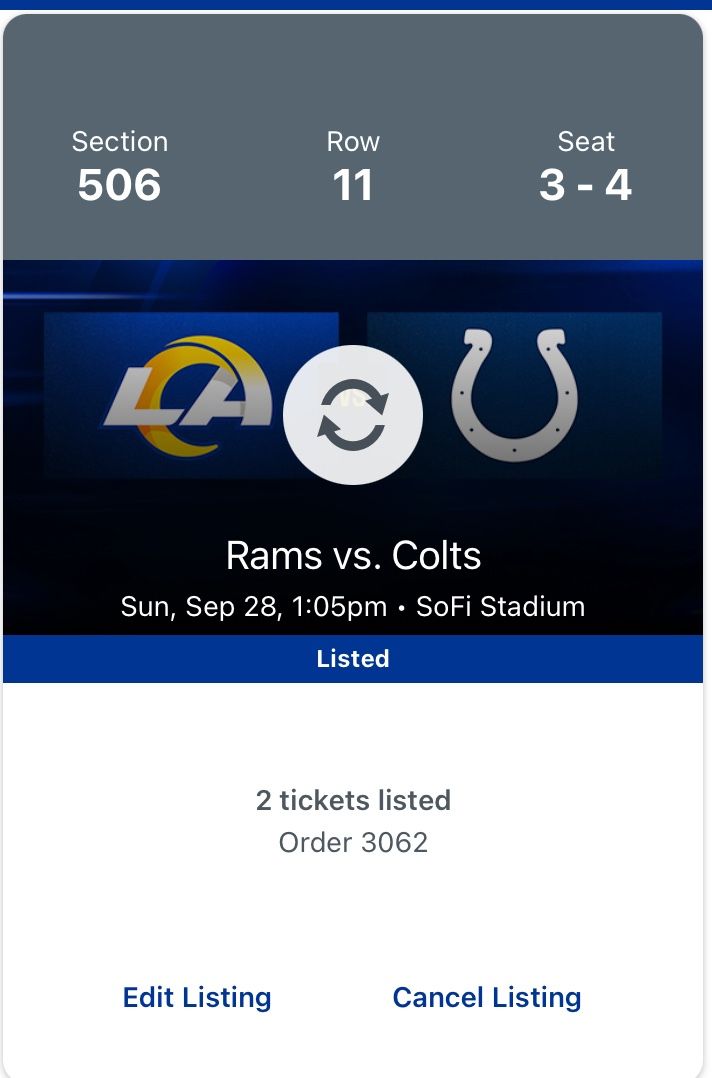Click the row number 11

coord(353,185)
